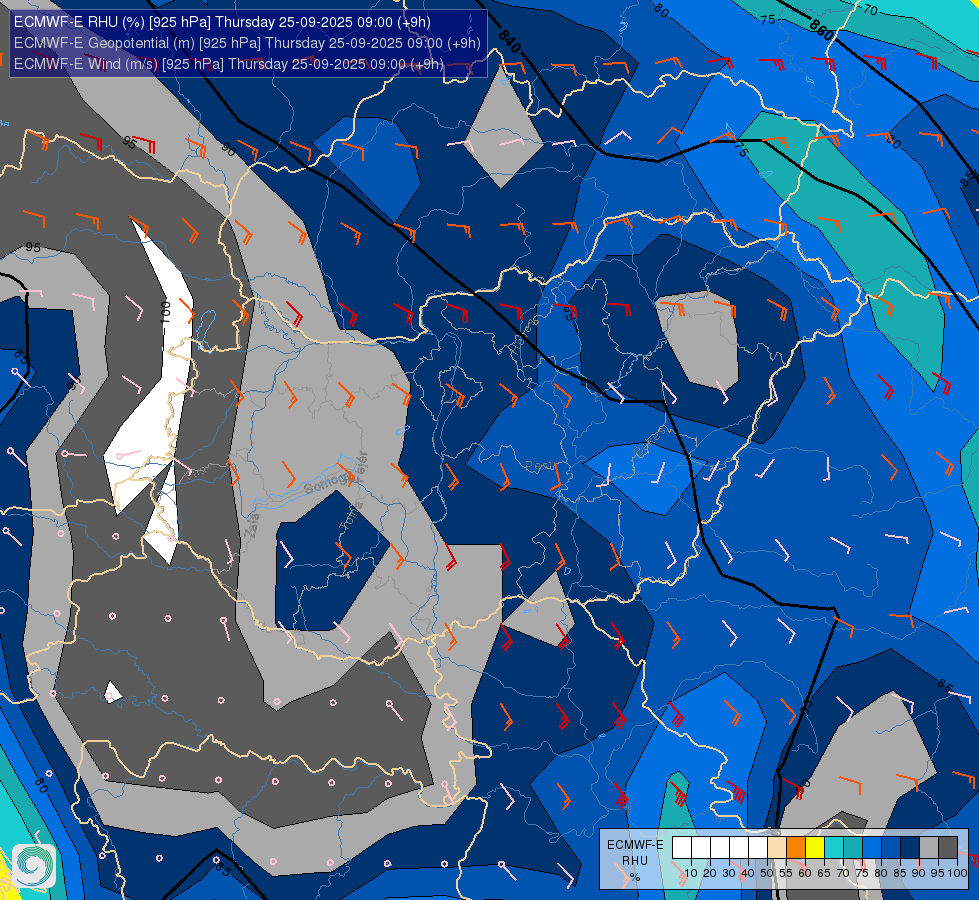Click the ECMWF-E Wind (m/s) title line
Image resolution: width=979 pixels, height=900 pixels.
[229, 64]
